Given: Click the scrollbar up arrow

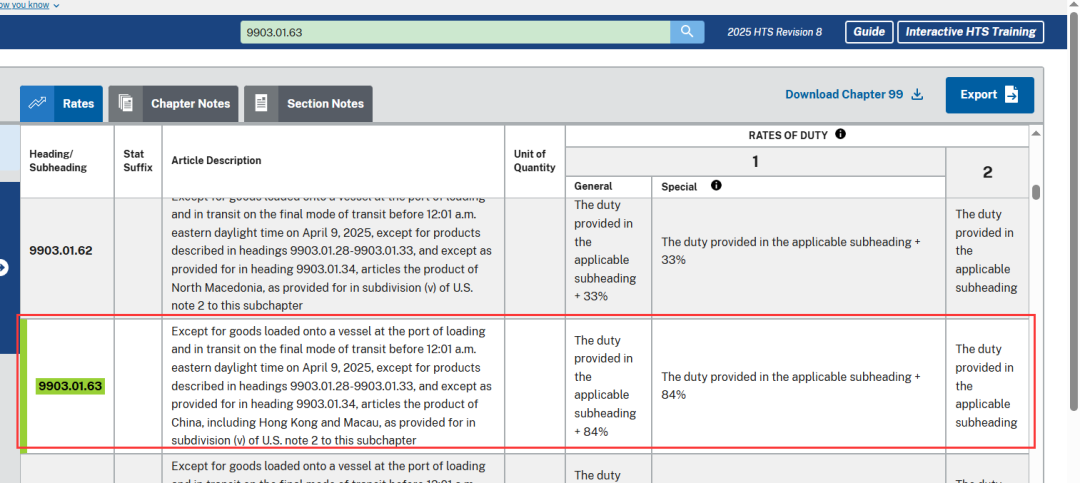Looking at the screenshot, I should pos(1035,133).
